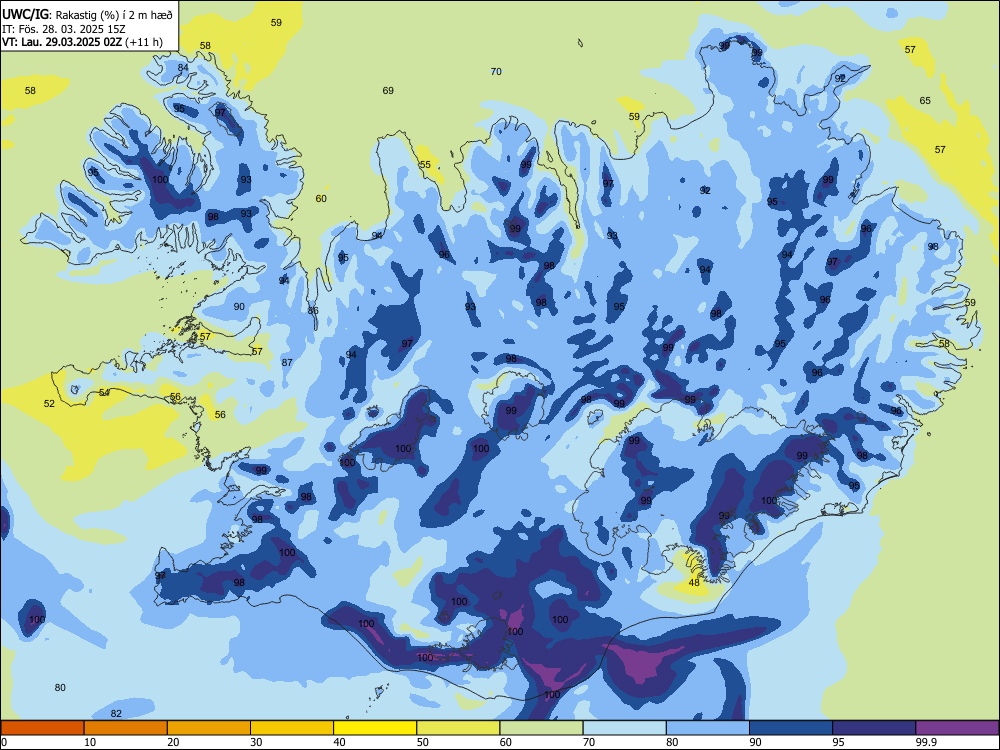Screen dimensions: 1000x750
Task: Click the '86' value by the northwest coast
Action: point(313,311)
